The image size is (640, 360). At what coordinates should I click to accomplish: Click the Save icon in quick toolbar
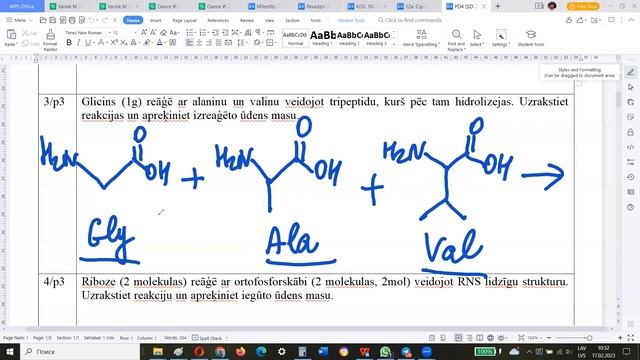coord(53,20)
